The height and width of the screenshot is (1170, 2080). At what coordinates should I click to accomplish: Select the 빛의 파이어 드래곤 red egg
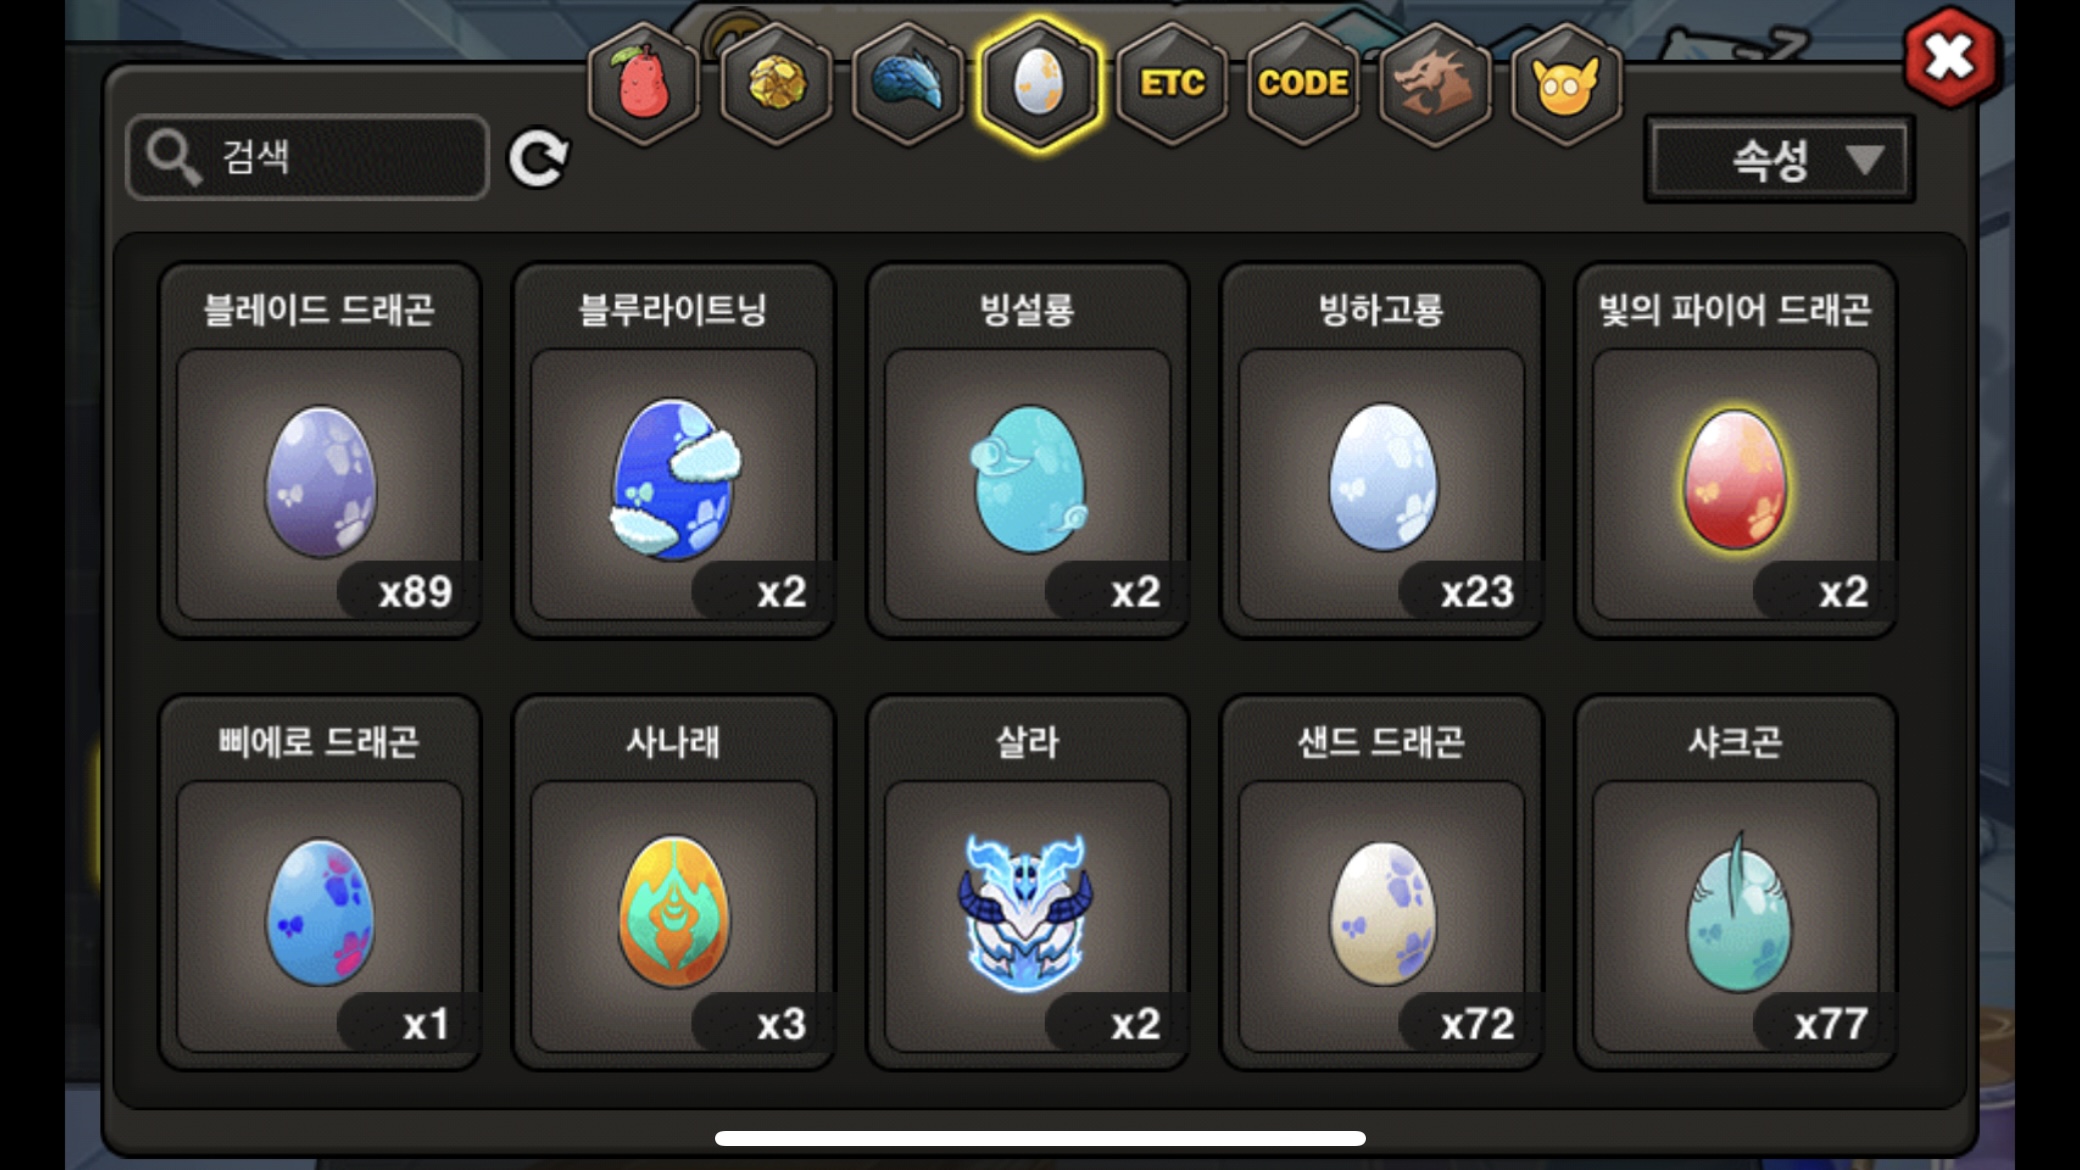[1736, 451]
